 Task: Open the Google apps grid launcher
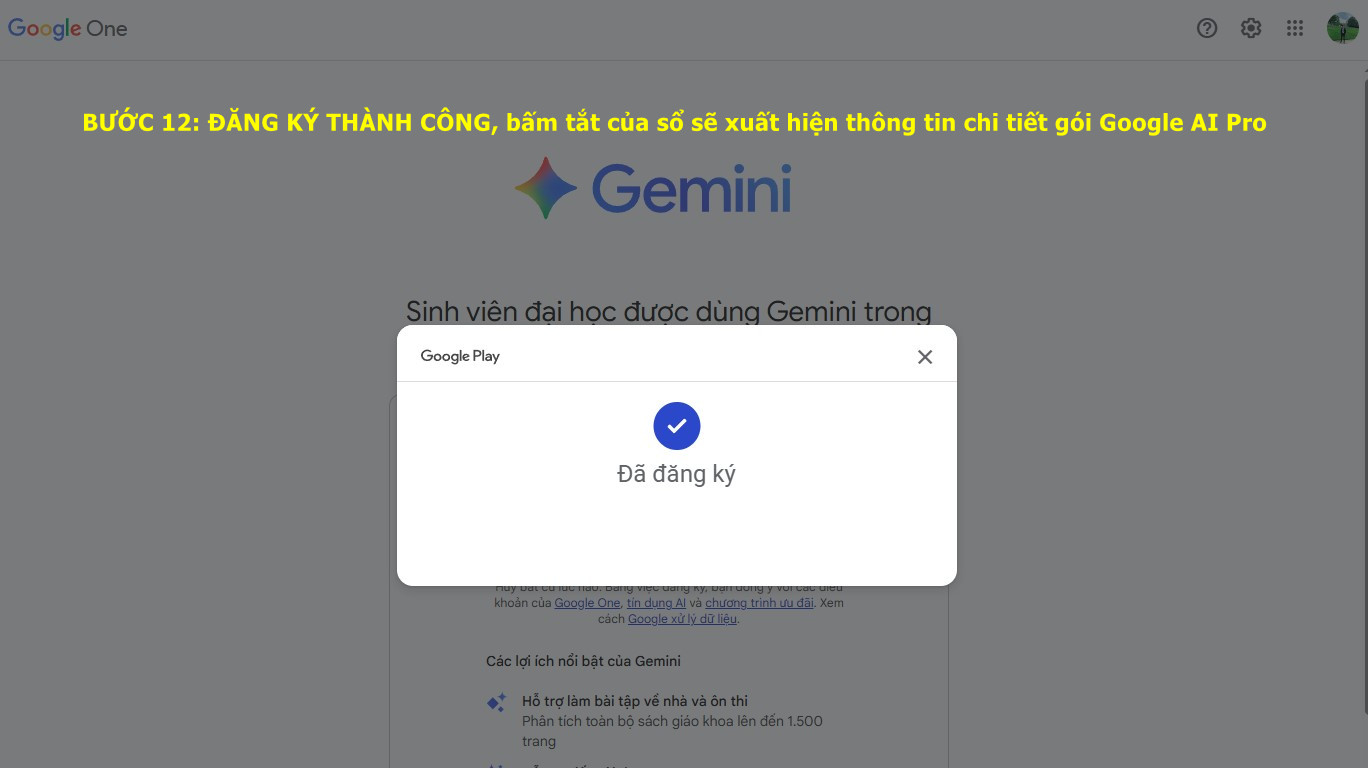tap(1295, 28)
